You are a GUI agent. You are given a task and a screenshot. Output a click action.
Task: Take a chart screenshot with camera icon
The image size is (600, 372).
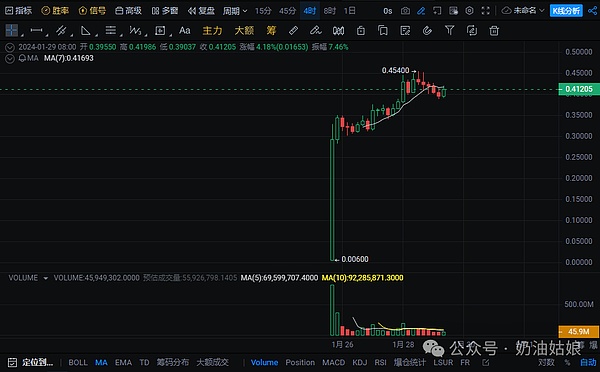tap(405, 11)
